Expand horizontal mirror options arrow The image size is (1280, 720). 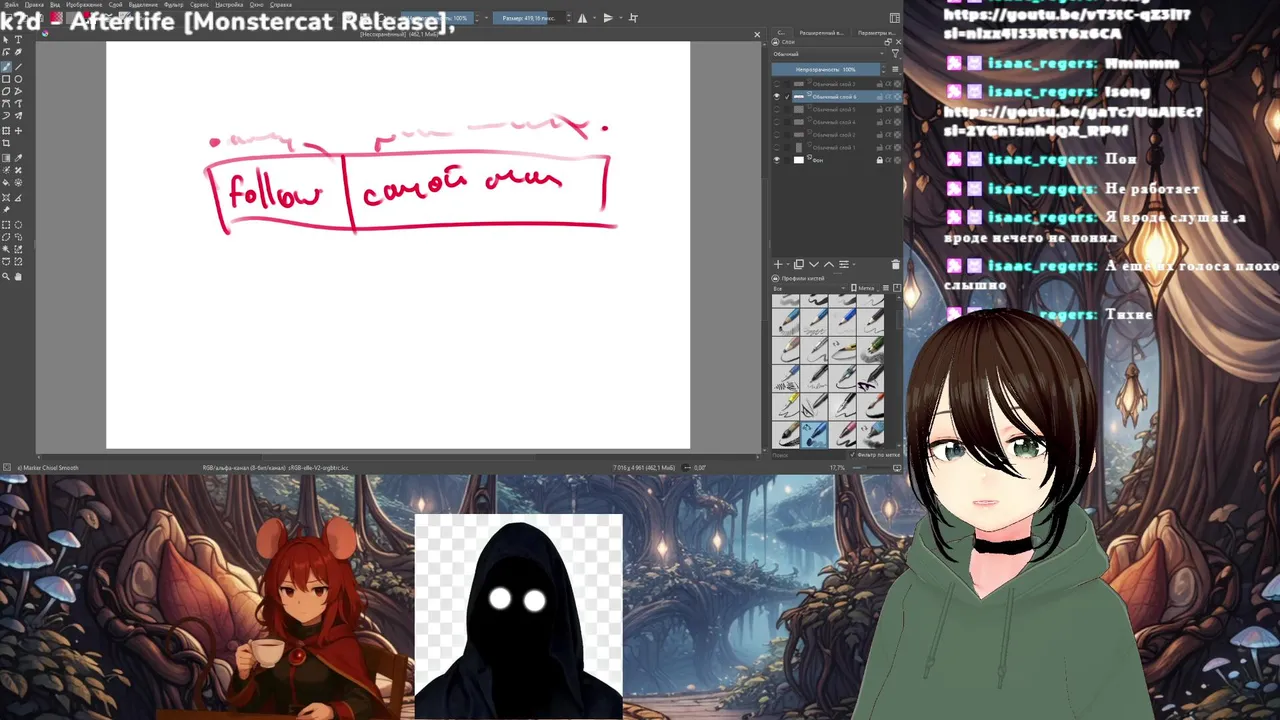coord(595,18)
